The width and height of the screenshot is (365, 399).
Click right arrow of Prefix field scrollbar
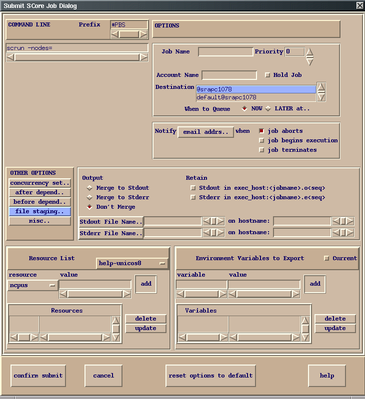[143, 34]
